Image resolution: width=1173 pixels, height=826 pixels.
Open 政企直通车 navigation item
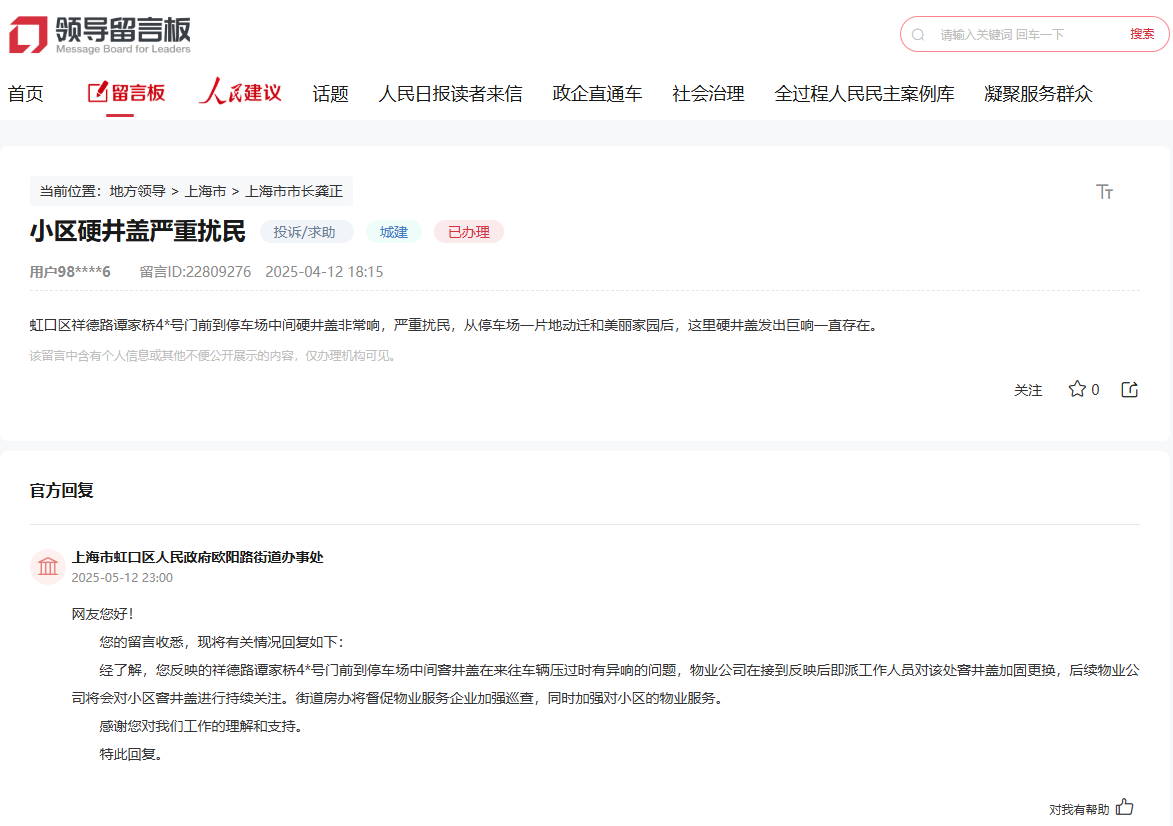pyautogui.click(x=597, y=94)
